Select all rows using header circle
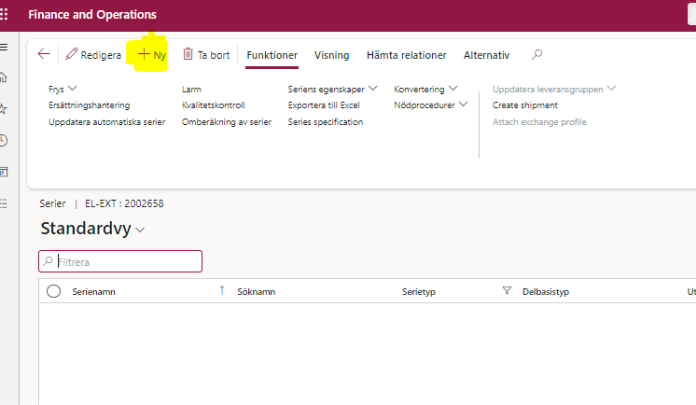This screenshot has height=405, width=696. point(54,291)
